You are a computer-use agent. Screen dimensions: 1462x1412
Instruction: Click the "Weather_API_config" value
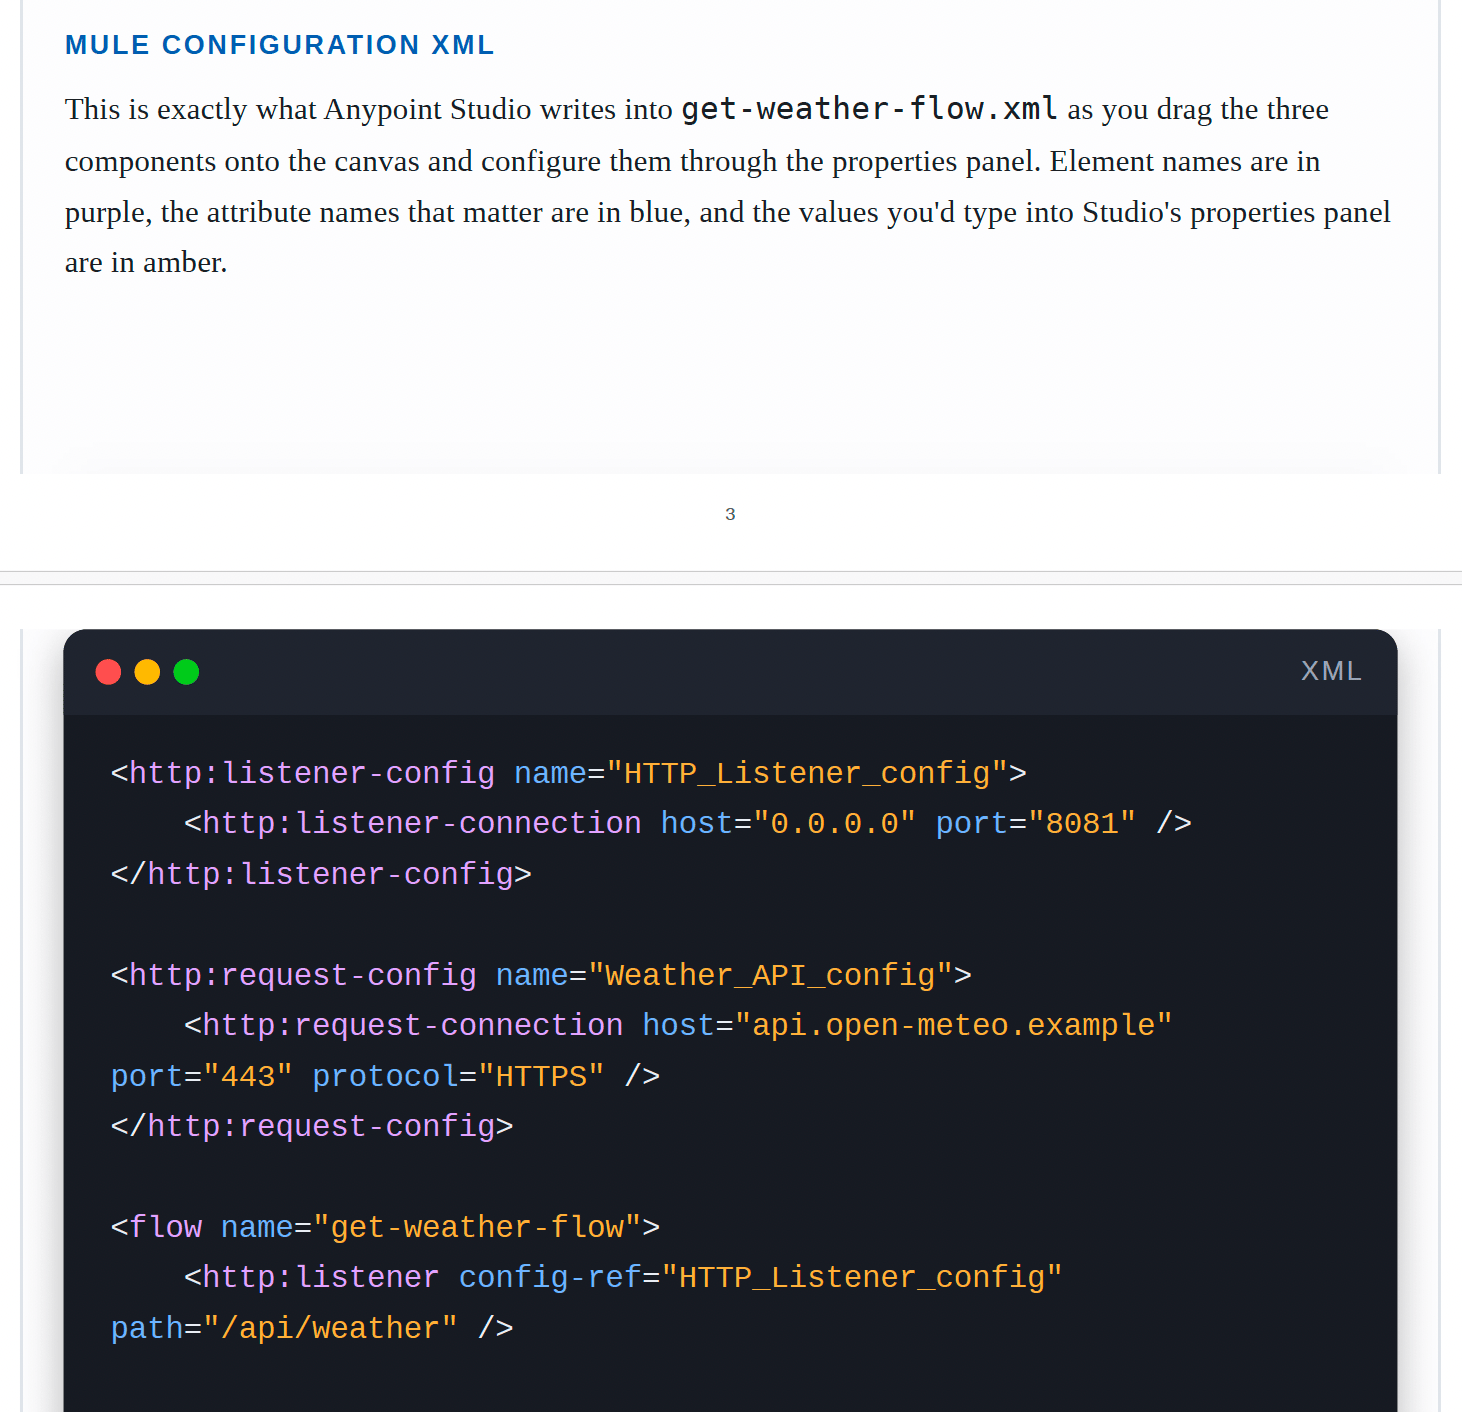click(770, 975)
